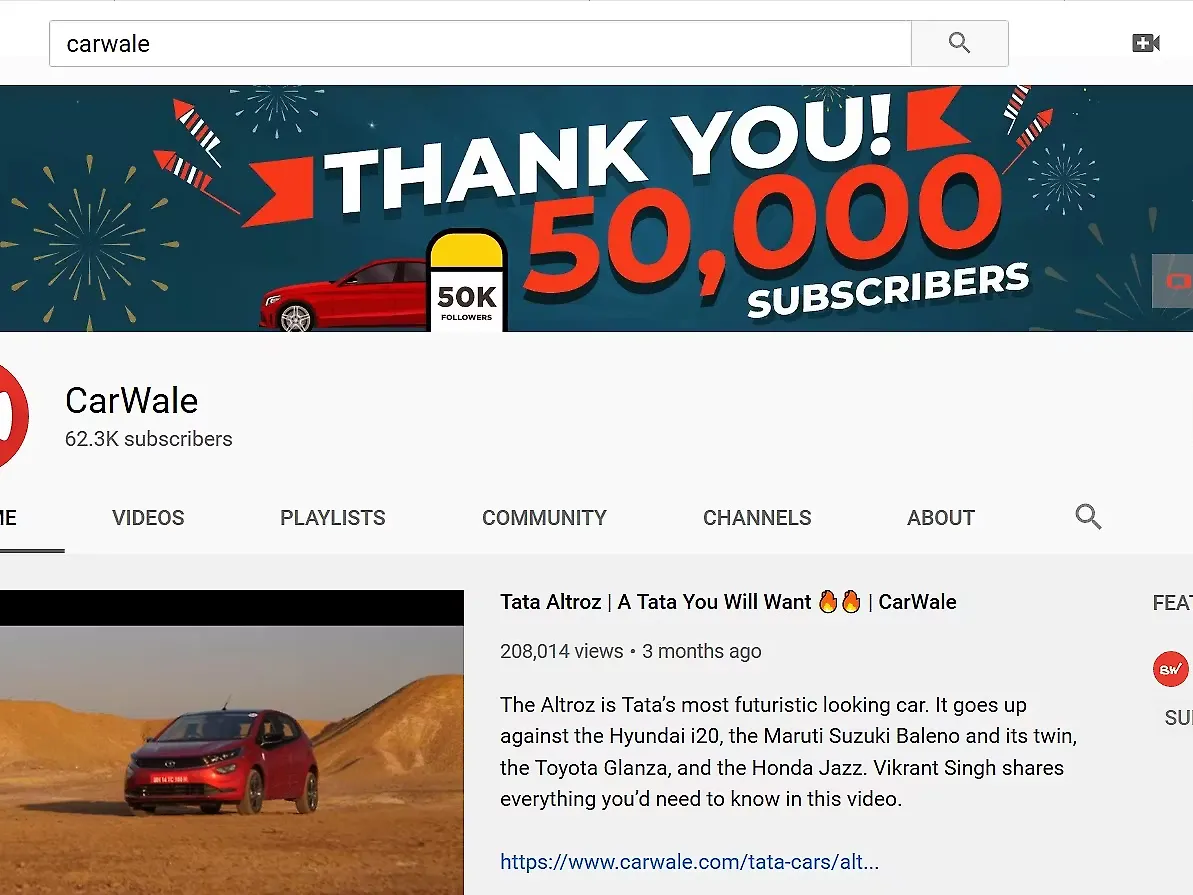This screenshot has height=895, width=1193.
Task: Go to the CHANNELS tab
Action: (x=757, y=518)
